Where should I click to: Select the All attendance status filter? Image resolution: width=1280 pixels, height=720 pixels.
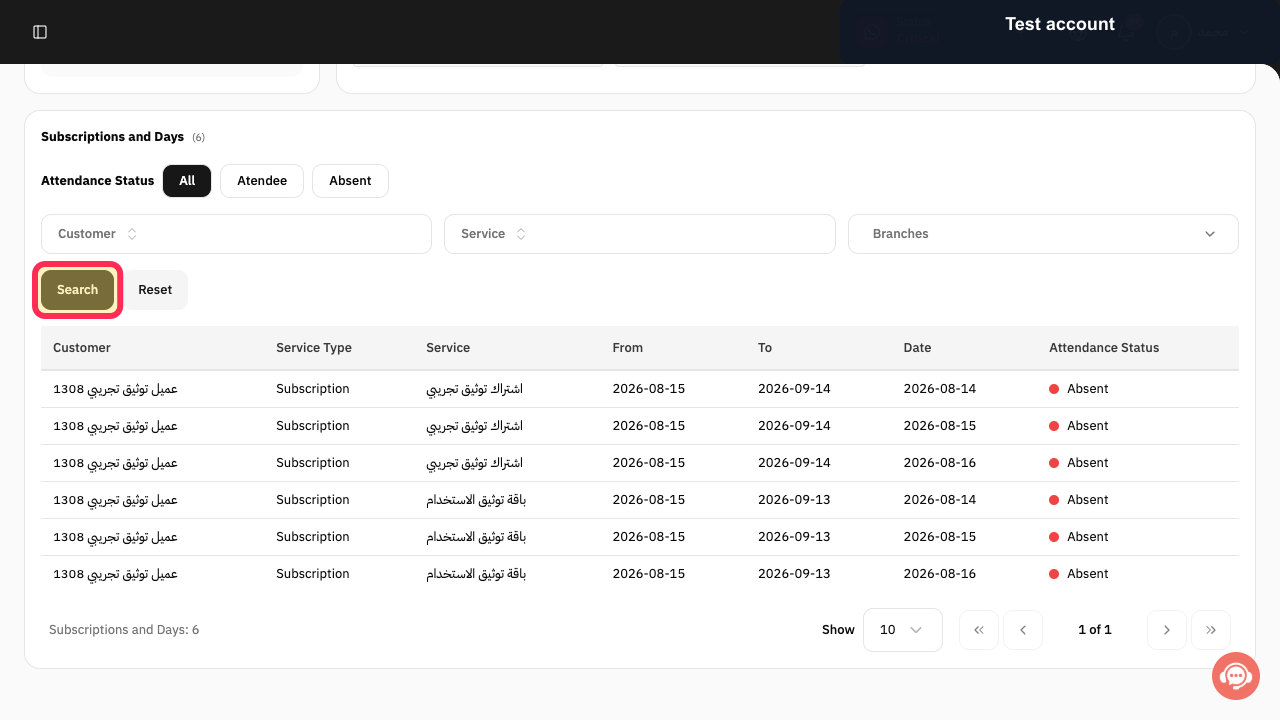[x=187, y=181]
